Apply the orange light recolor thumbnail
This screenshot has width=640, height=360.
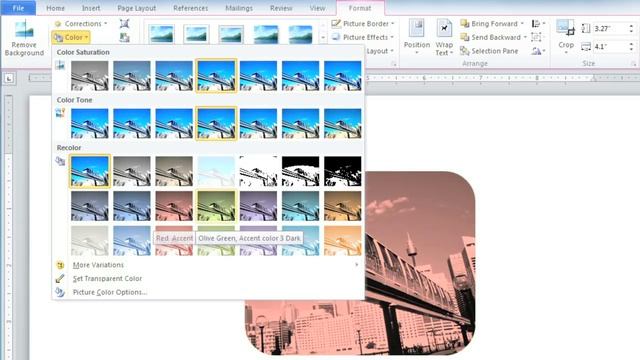coord(342,241)
